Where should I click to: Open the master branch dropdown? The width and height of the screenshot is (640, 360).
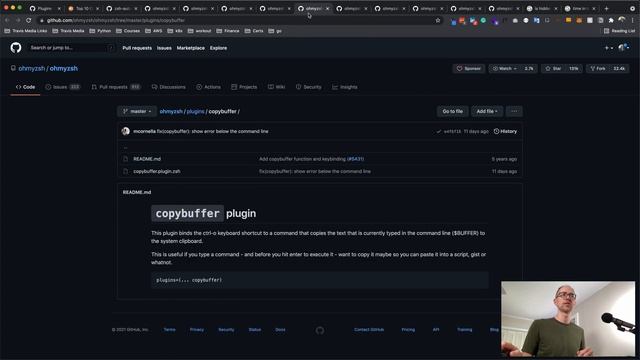137,111
